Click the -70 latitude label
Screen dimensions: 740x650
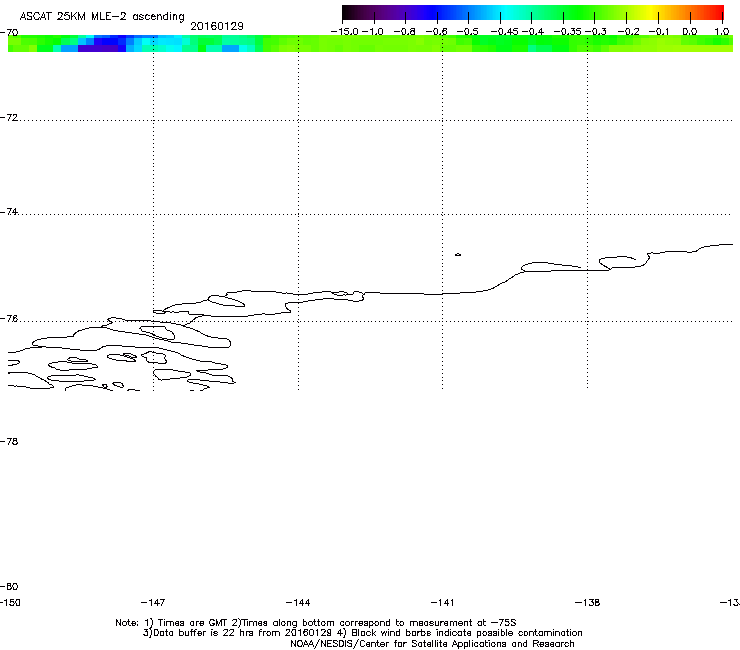pos(9,33)
